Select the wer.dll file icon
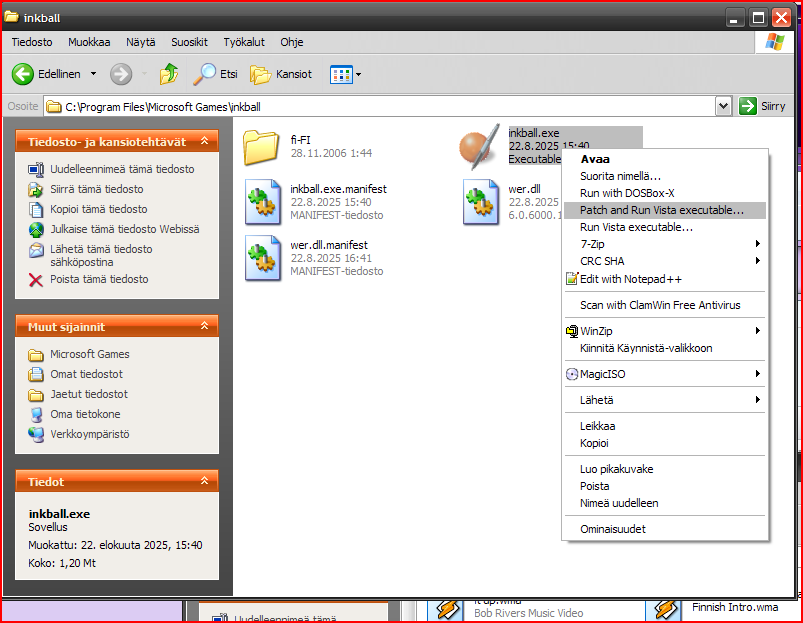Viewport: 803px width, 623px height. point(480,202)
